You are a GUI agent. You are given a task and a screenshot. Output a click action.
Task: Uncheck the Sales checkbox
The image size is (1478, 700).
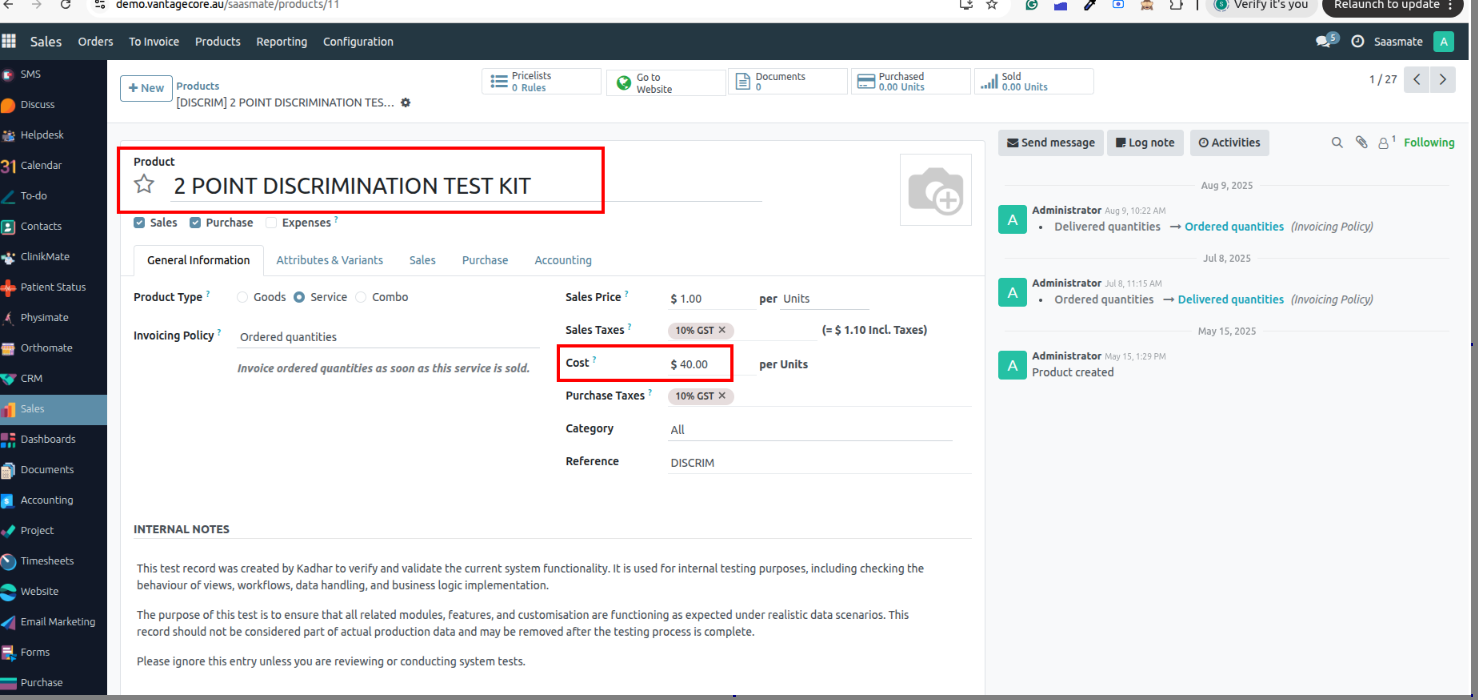[140, 223]
